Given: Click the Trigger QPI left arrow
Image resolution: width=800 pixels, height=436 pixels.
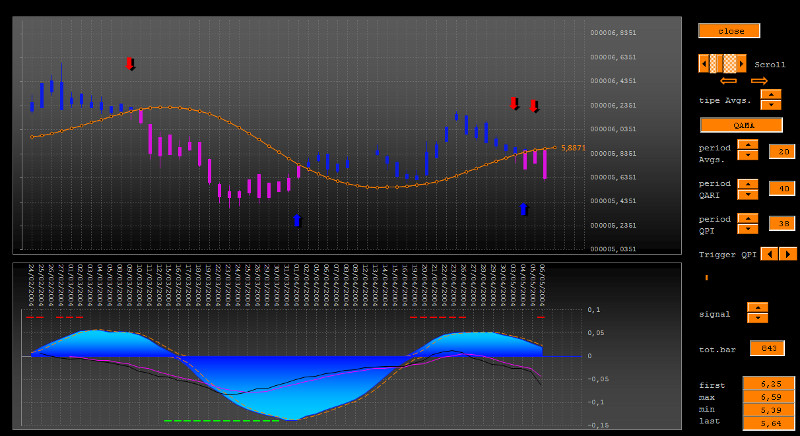Looking at the screenshot, I should point(769,254).
